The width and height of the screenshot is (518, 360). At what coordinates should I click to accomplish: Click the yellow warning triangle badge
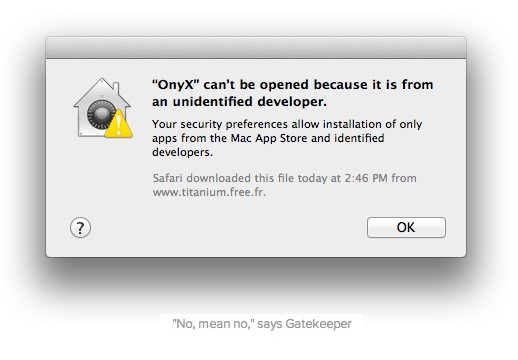(119, 124)
